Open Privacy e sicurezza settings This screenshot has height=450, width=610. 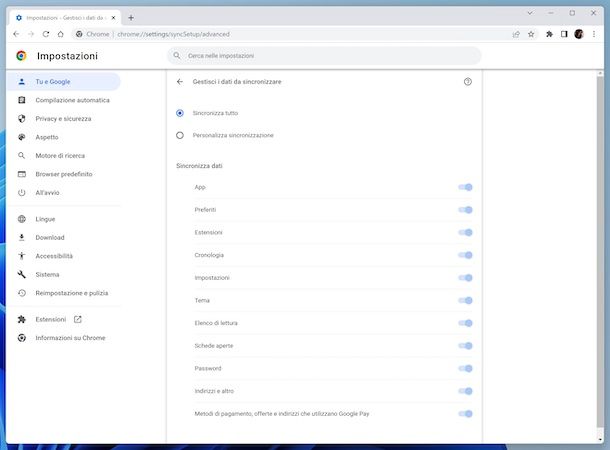pos(63,119)
